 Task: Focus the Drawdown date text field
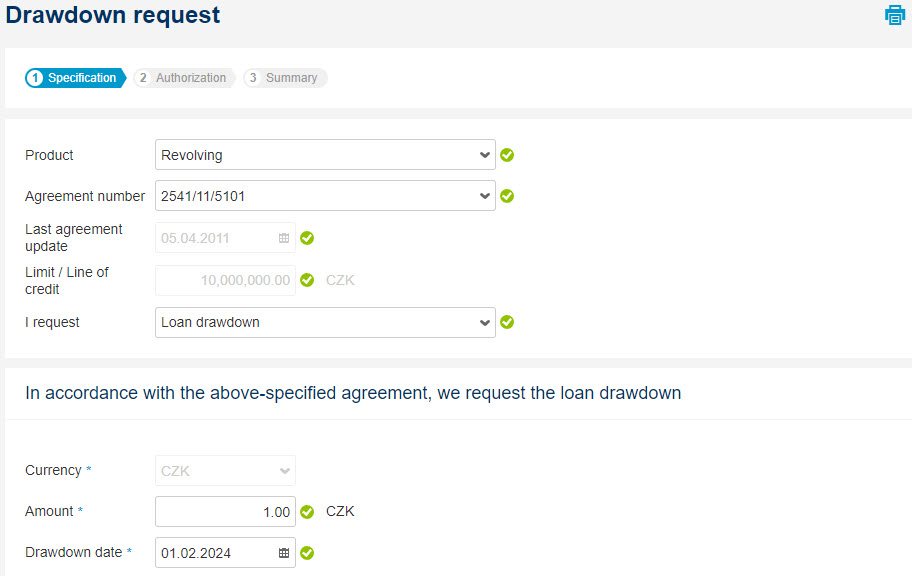pos(216,553)
